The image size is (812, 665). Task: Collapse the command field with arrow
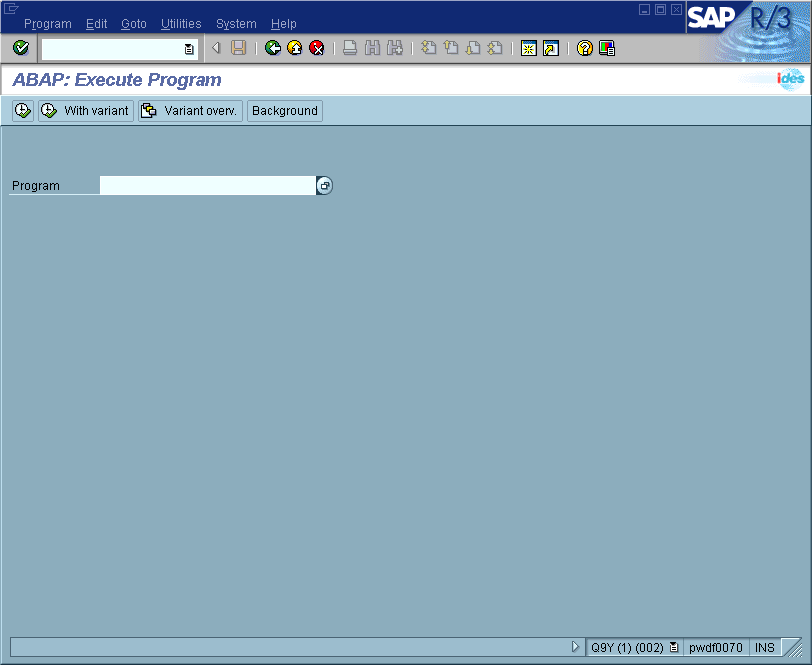[216, 48]
